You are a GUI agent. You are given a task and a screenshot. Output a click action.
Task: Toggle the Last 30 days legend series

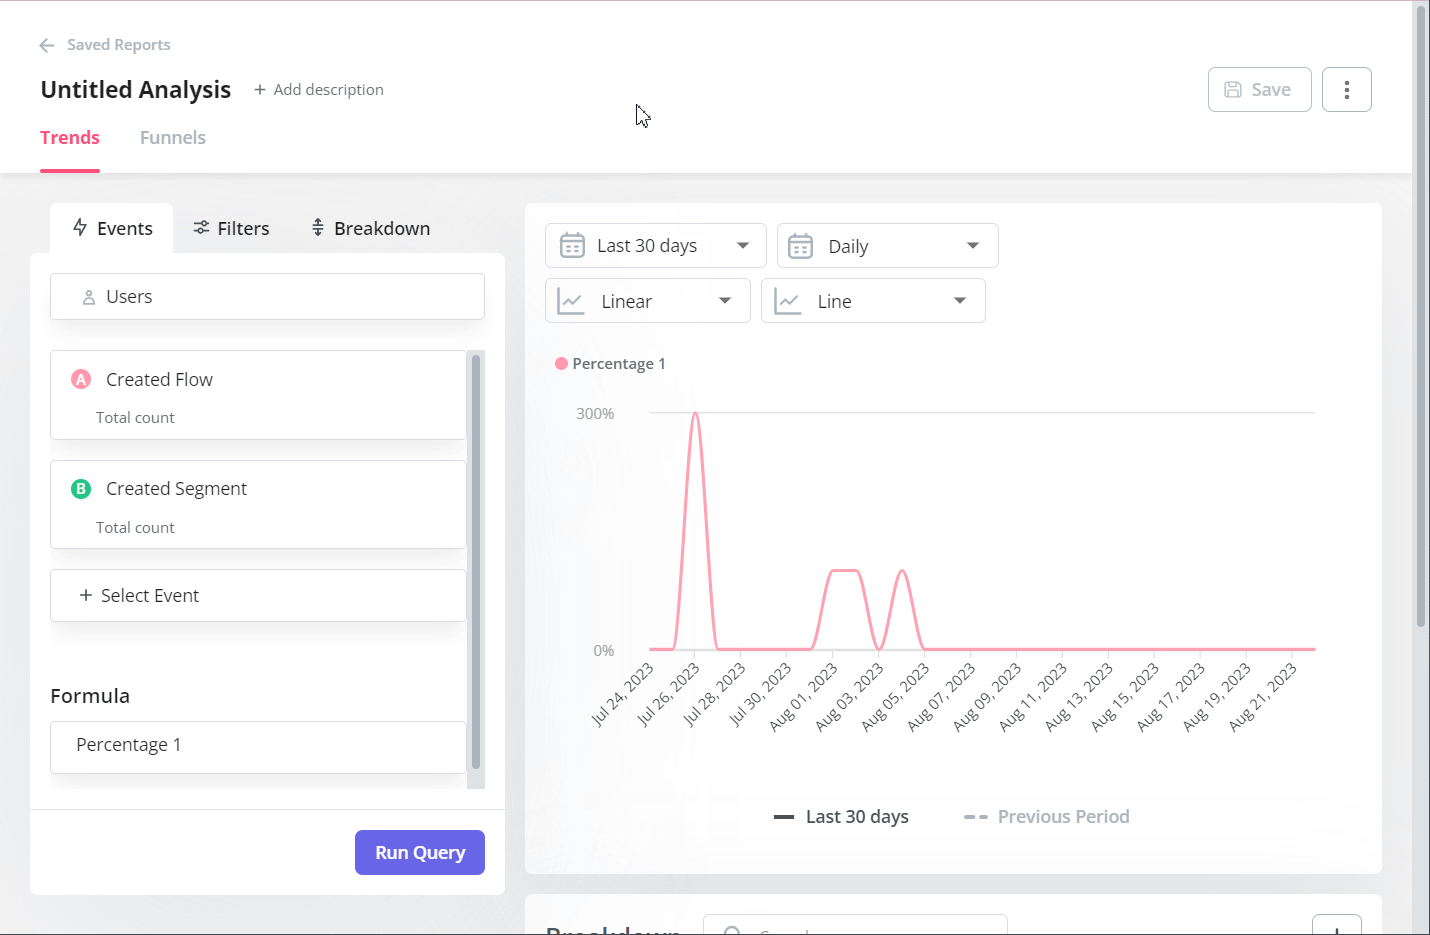841,817
